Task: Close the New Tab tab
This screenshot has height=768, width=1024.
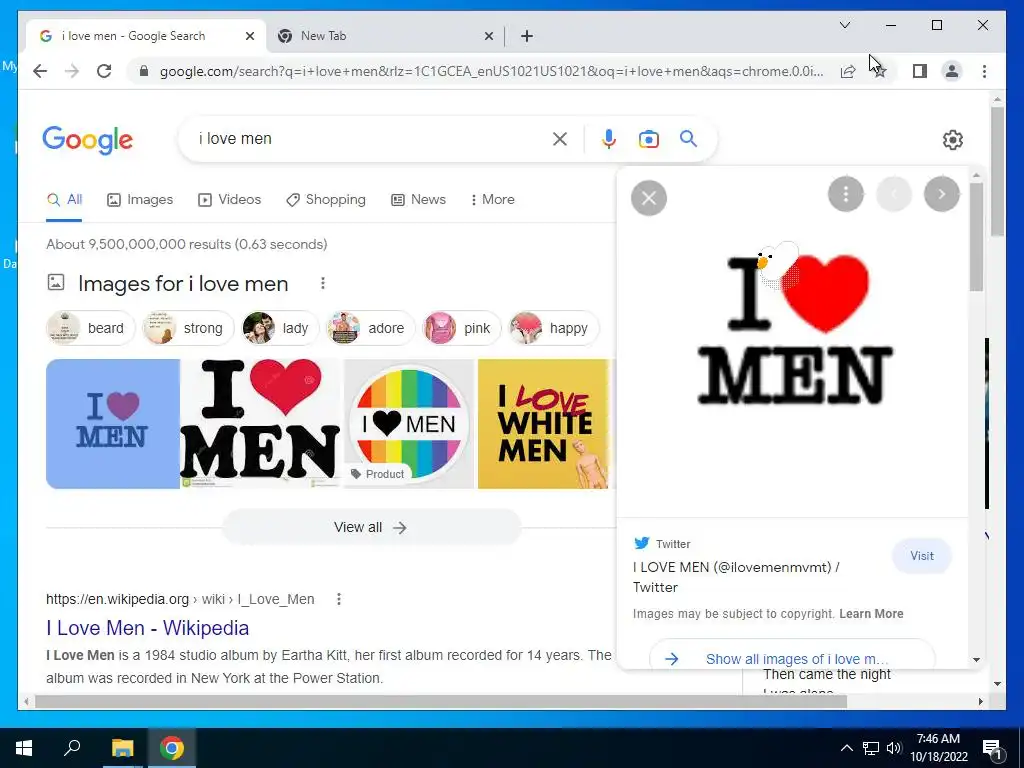Action: pyautogui.click(x=488, y=36)
